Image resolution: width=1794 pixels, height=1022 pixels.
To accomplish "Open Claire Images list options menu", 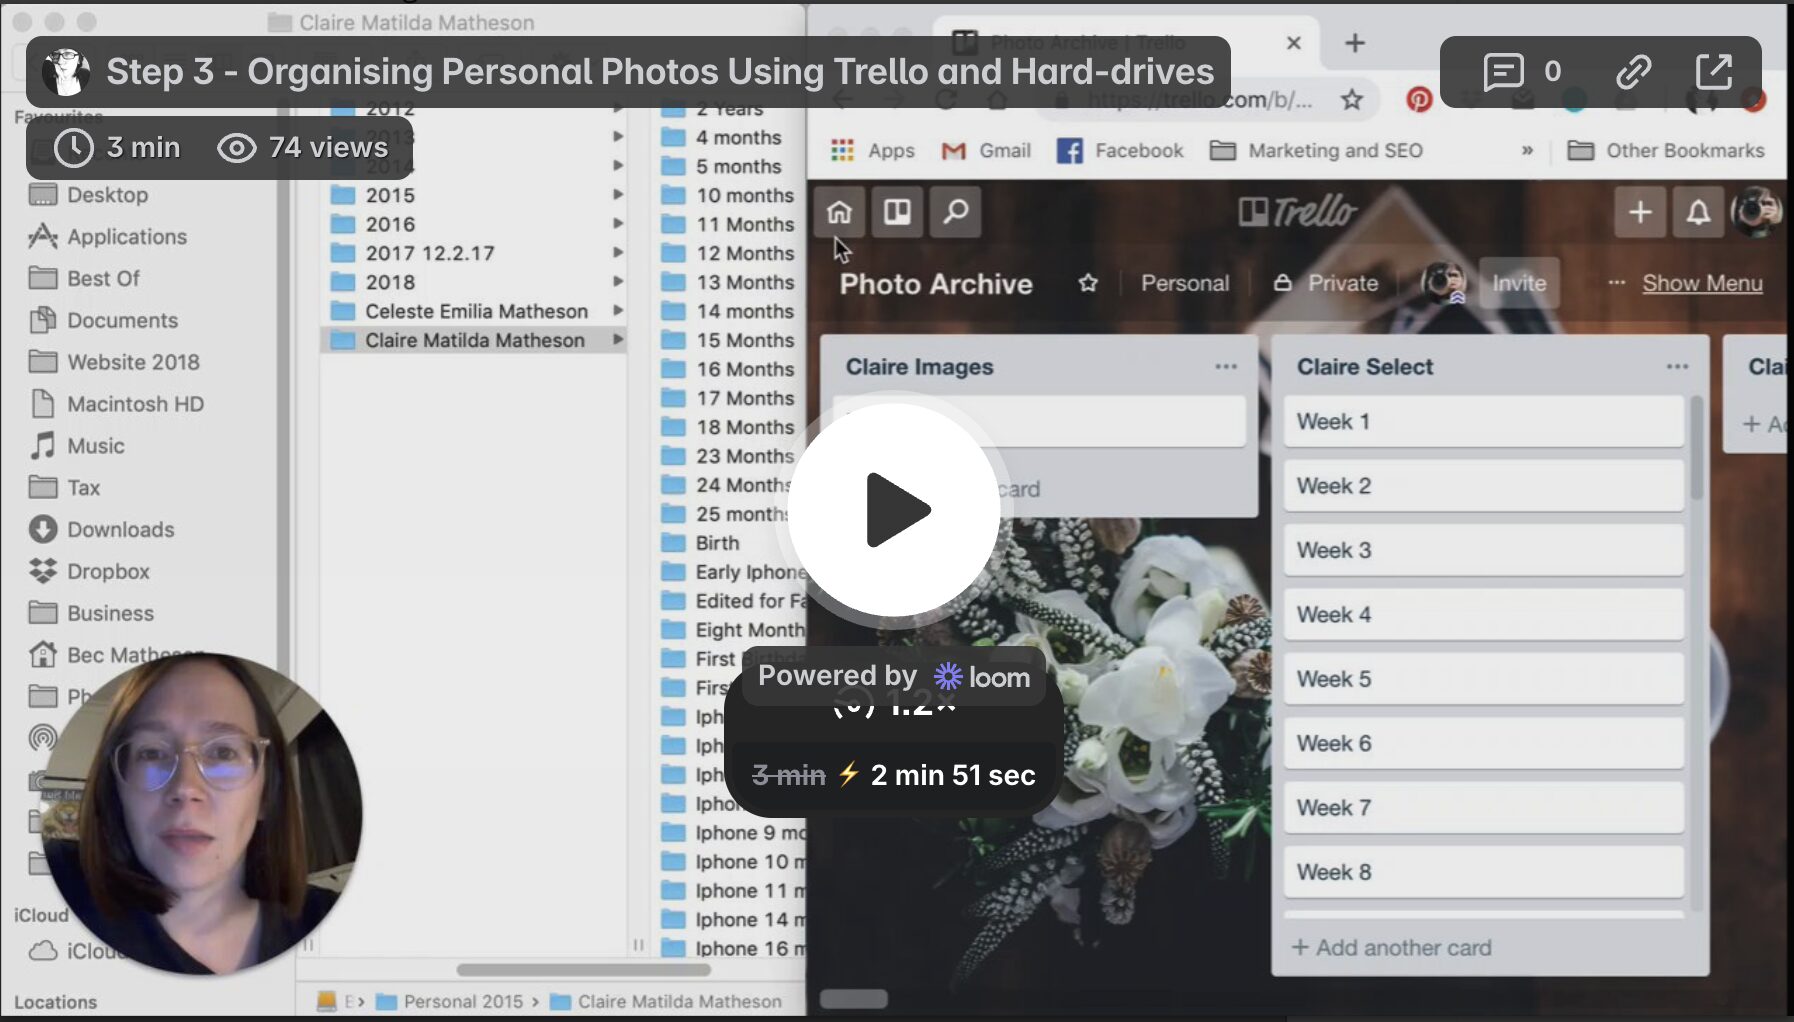I will coord(1226,367).
